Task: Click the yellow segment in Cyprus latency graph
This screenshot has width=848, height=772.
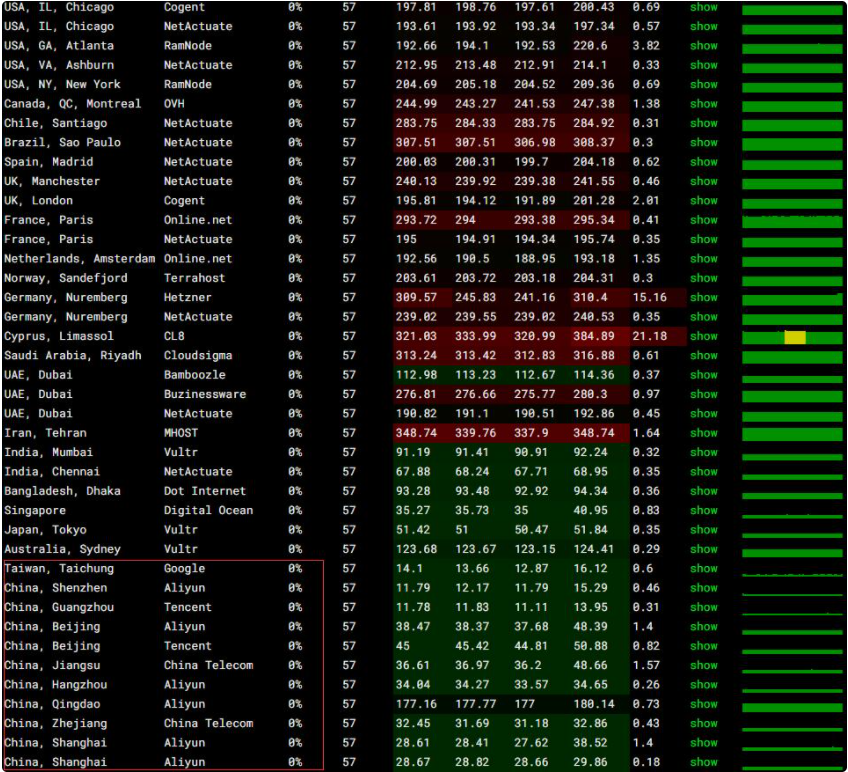Action: point(795,337)
